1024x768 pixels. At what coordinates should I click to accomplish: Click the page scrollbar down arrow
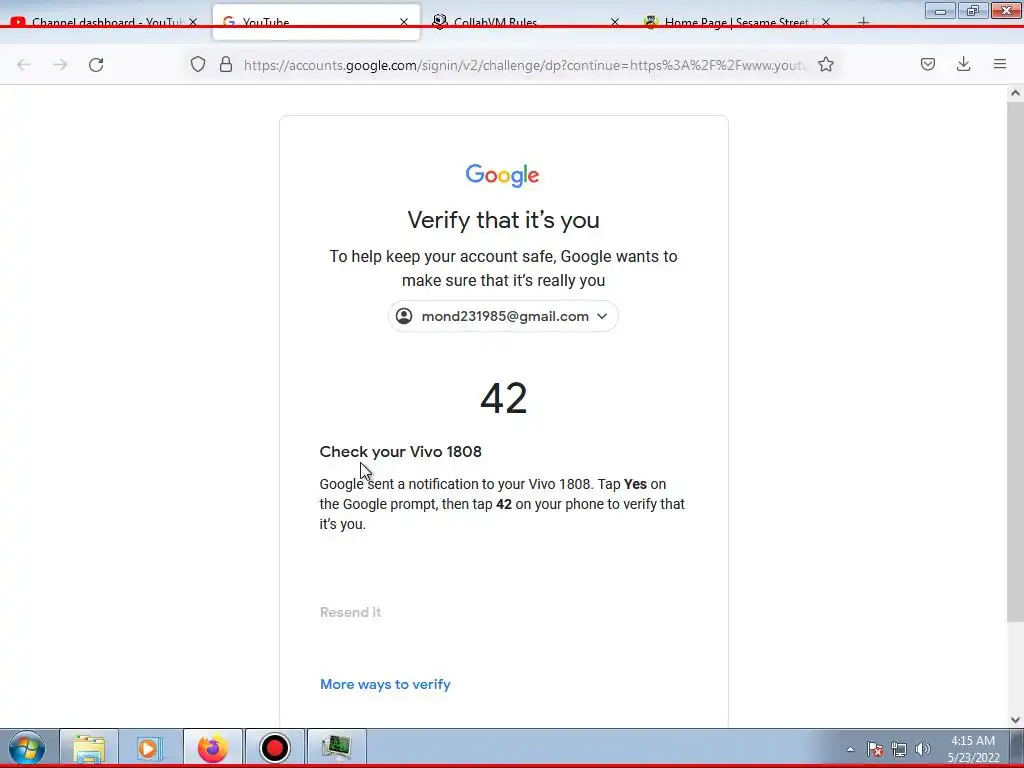point(1015,720)
